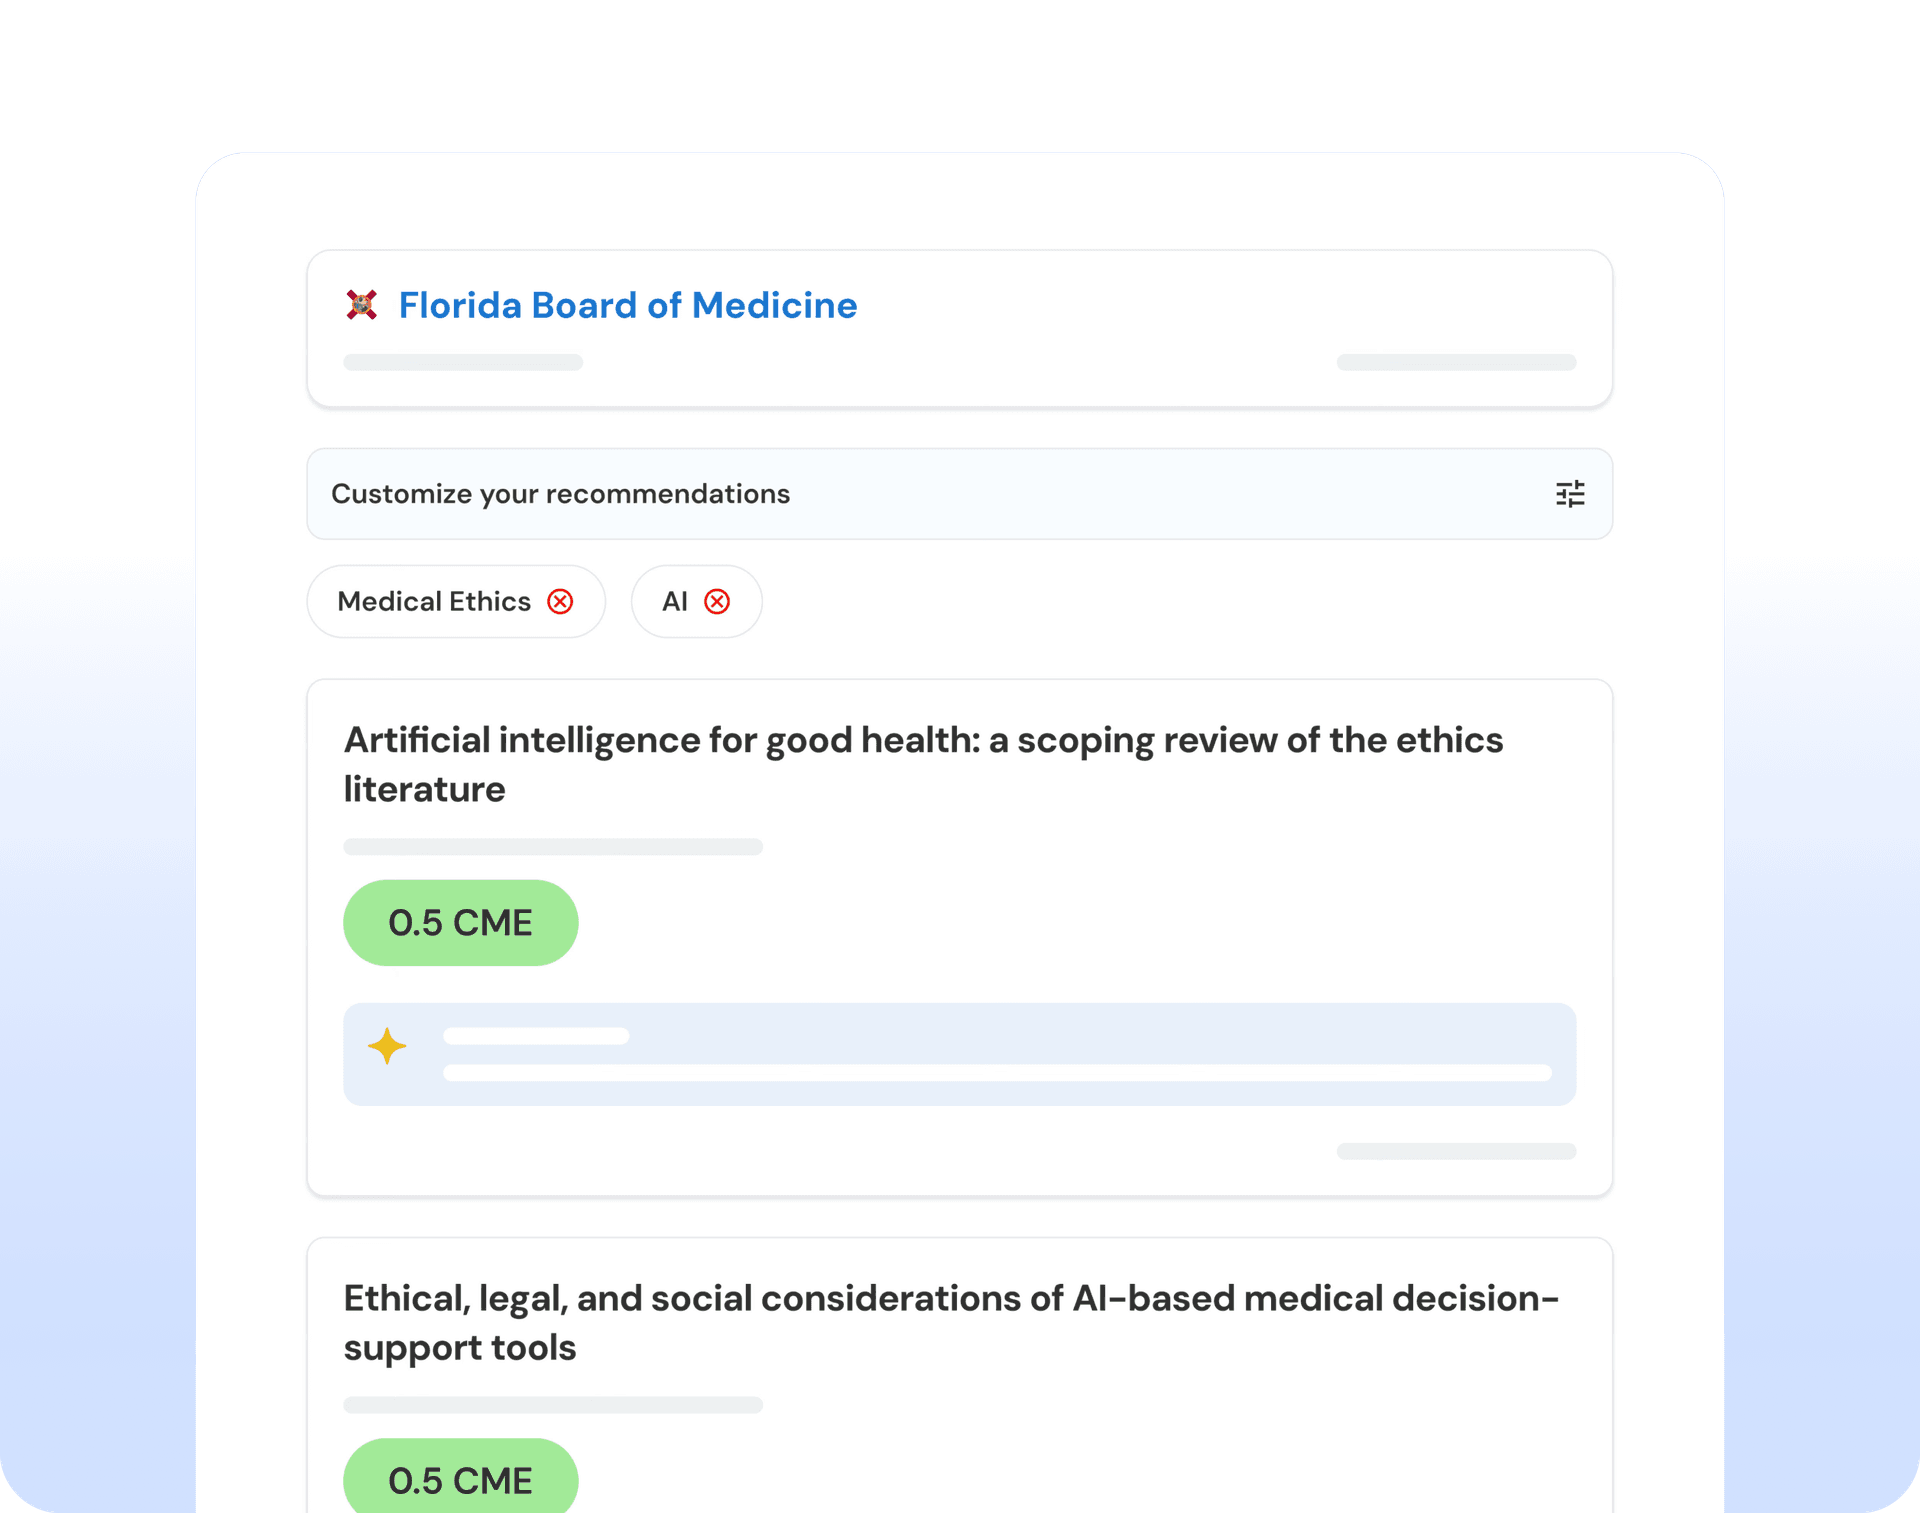The width and height of the screenshot is (1920, 1513).
Task: Click the gray bar under the scoping review title
Action: tap(553, 847)
